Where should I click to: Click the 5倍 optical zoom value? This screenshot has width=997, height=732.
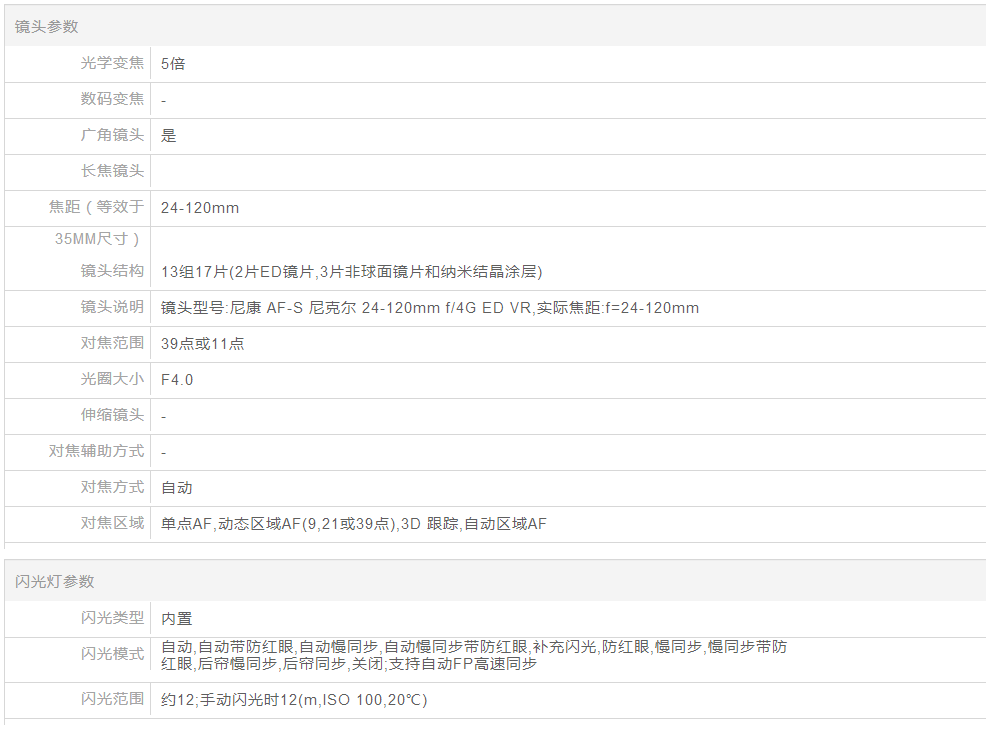[x=173, y=64]
